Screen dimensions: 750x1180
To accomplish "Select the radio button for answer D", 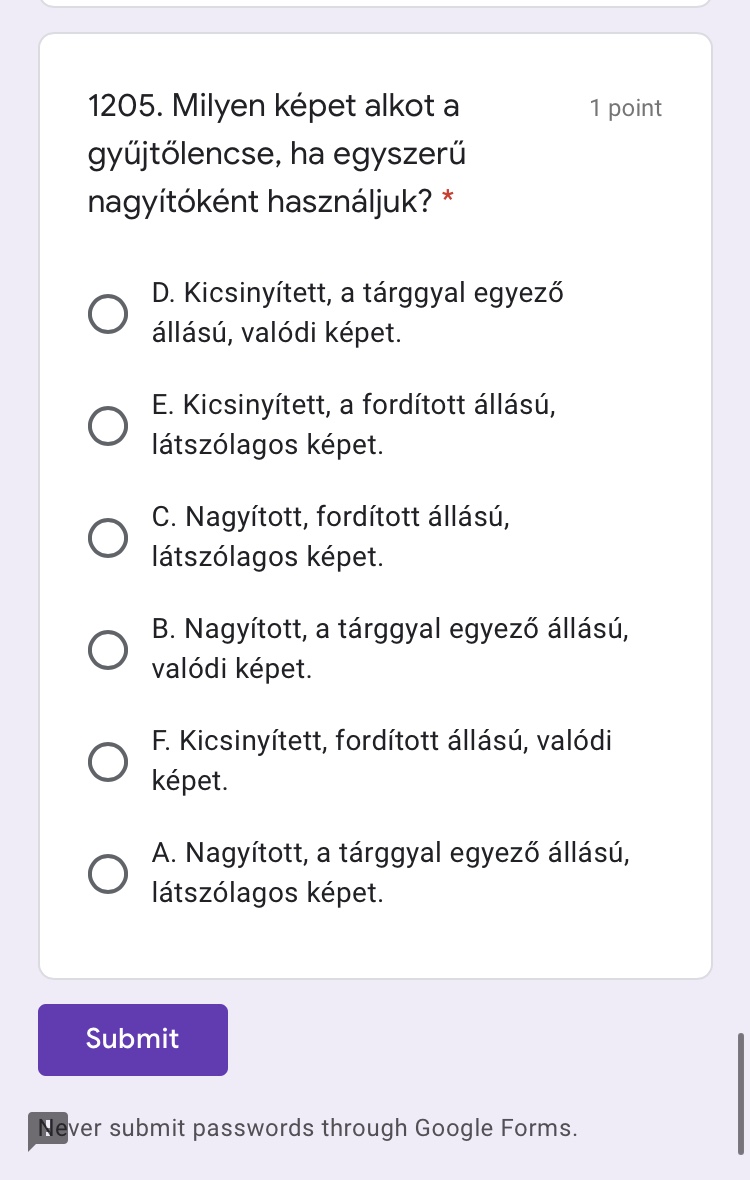I will 108,313.
